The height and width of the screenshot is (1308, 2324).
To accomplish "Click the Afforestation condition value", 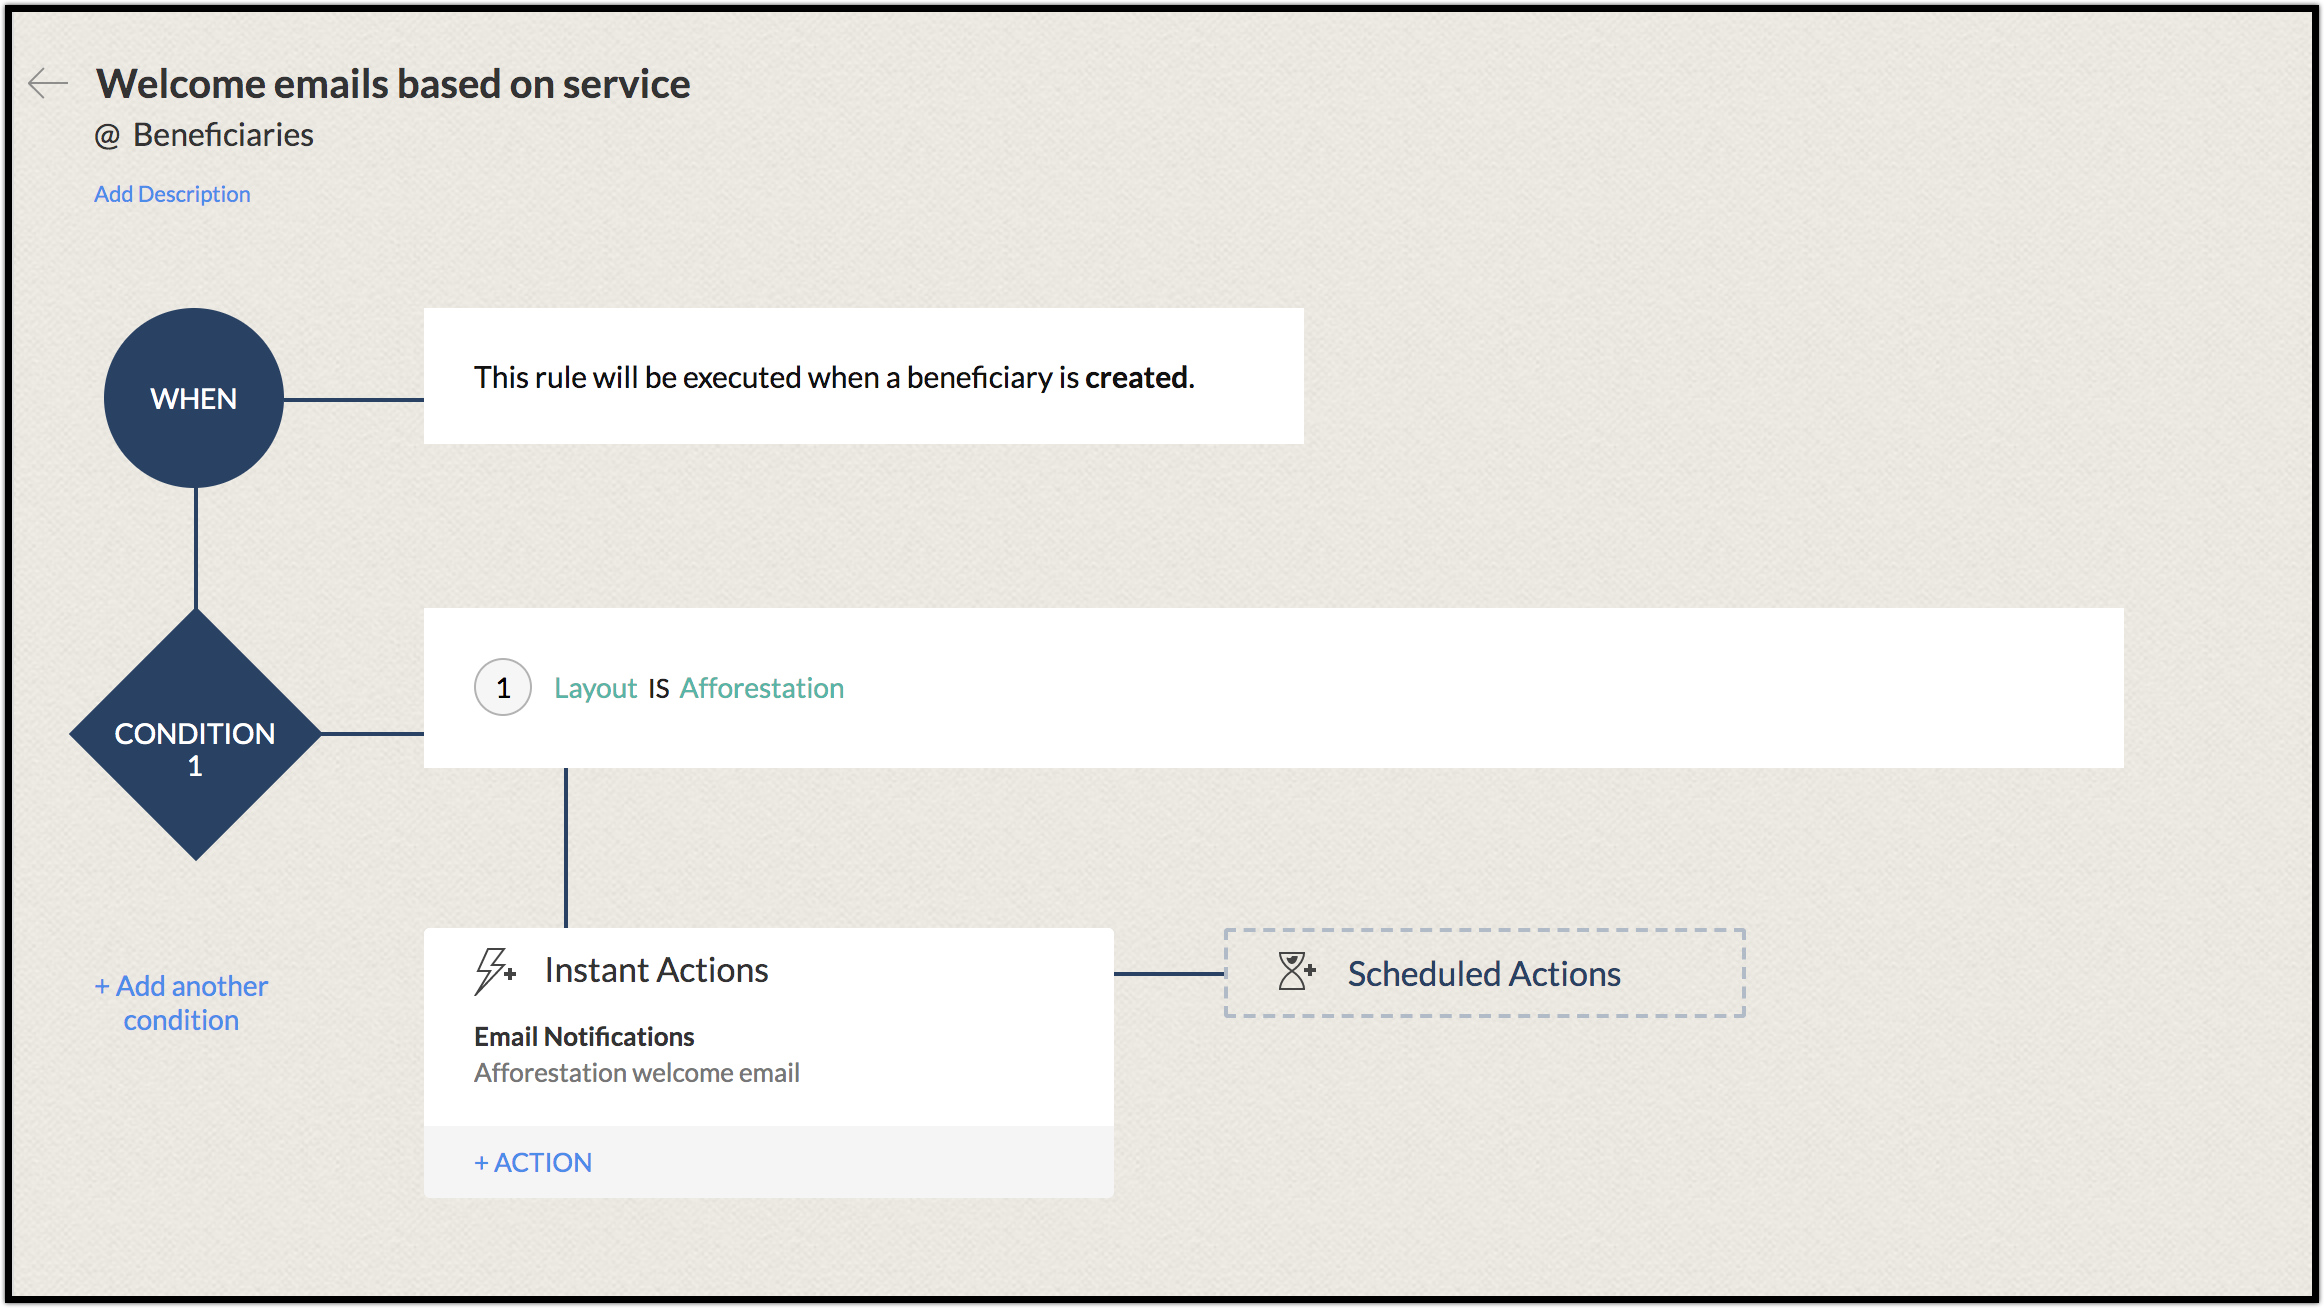I will (x=762, y=688).
